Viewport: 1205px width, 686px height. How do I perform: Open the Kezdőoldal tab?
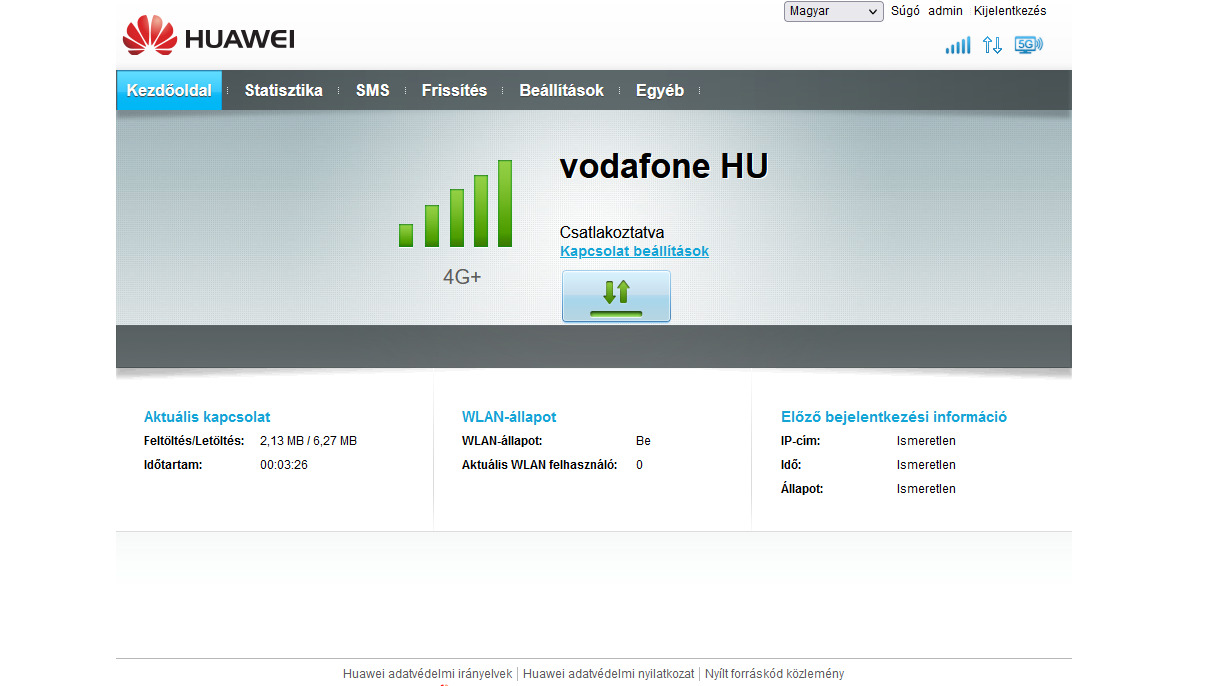coord(169,90)
